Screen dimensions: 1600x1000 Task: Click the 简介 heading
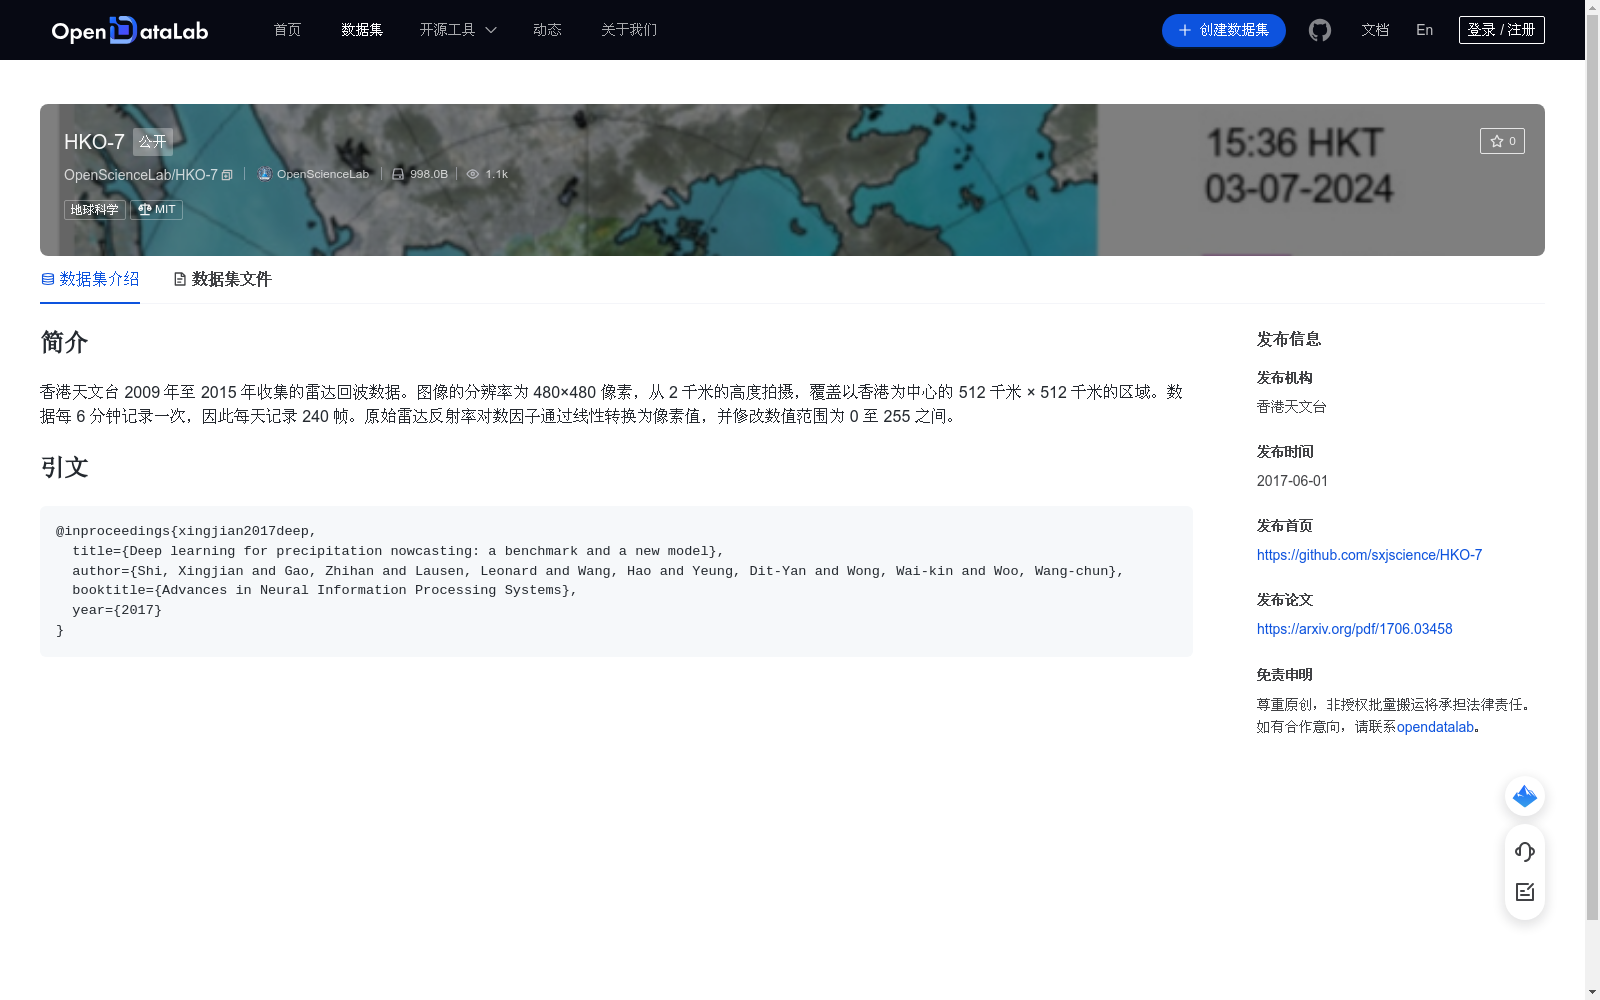(64, 342)
